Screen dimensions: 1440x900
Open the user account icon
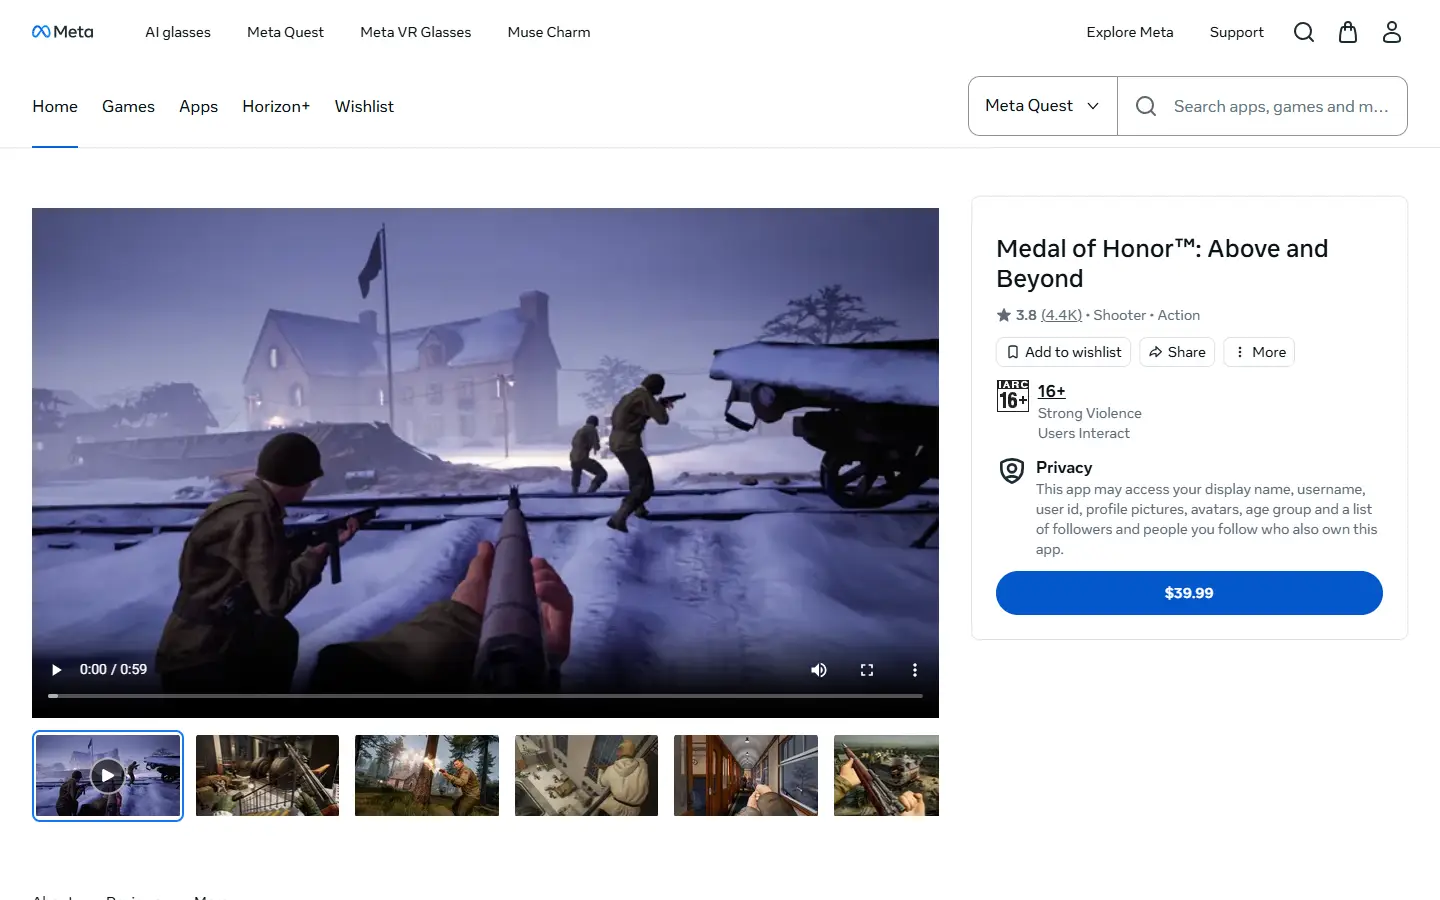(x=1392, y=32)
